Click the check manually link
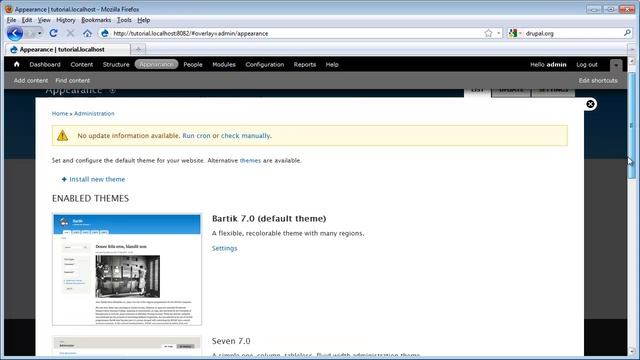Viewport: 640px width, 360px height. pos(245,136)
